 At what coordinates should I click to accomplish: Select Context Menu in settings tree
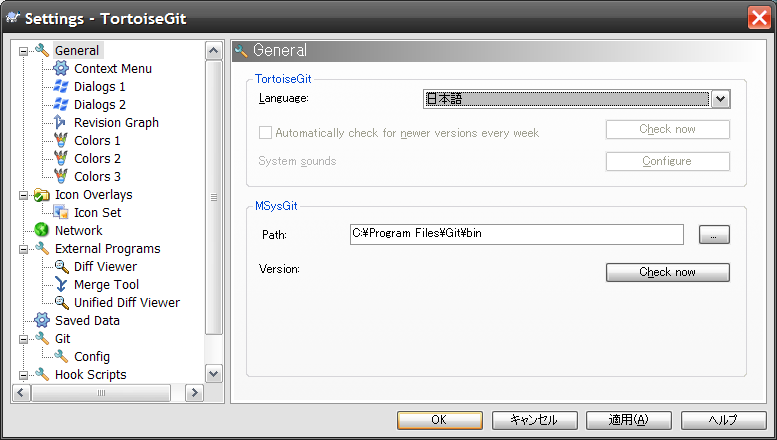point(113,69)
